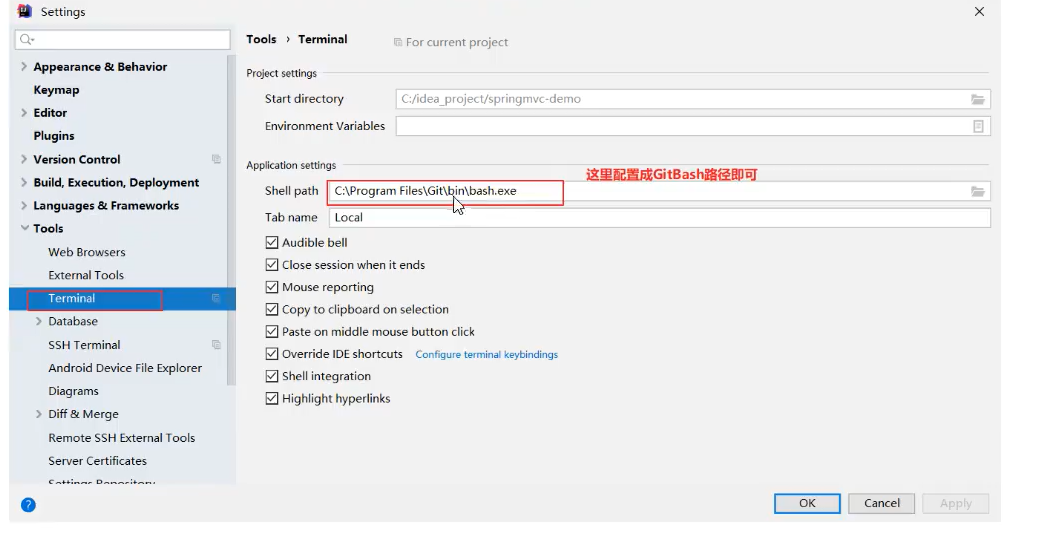Screen dimensions: 1048x541
Task: Click the project-level icon beside Terminal row
Action: point(216,298)
